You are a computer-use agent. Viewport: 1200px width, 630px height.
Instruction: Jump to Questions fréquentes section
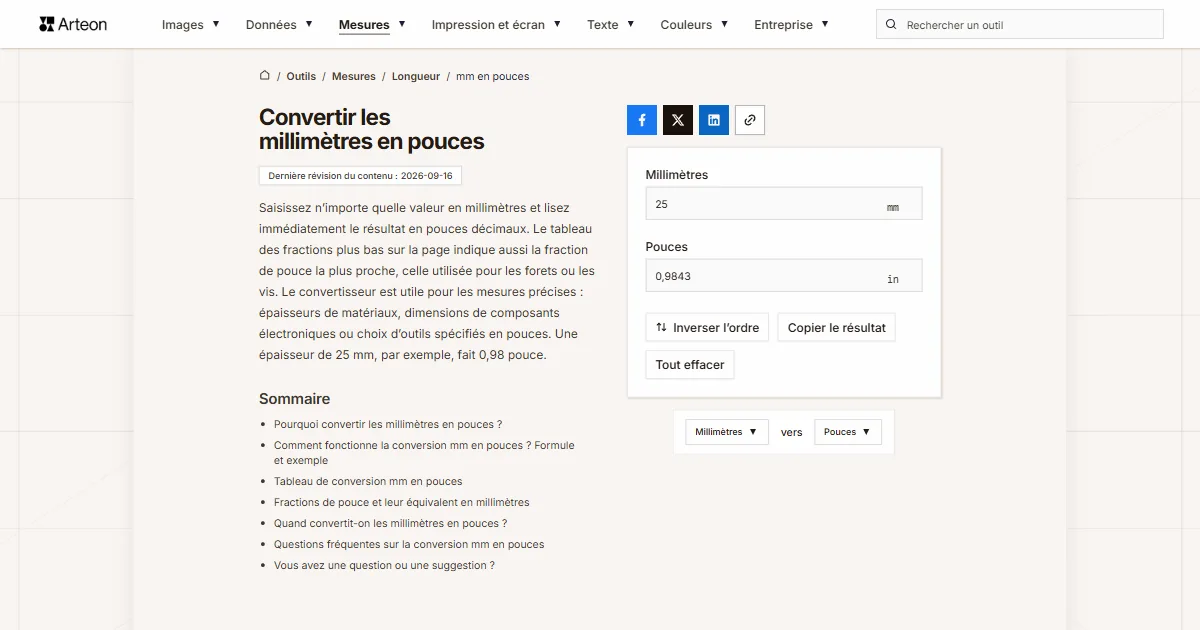[x=409, y=544]
